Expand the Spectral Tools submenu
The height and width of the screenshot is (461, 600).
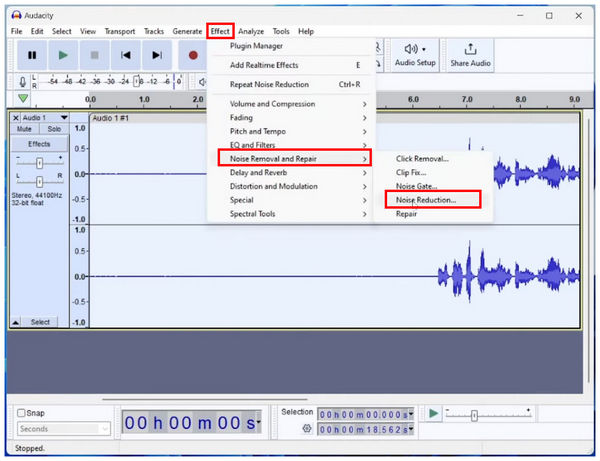pyautogui.click(x=291, y=214)
